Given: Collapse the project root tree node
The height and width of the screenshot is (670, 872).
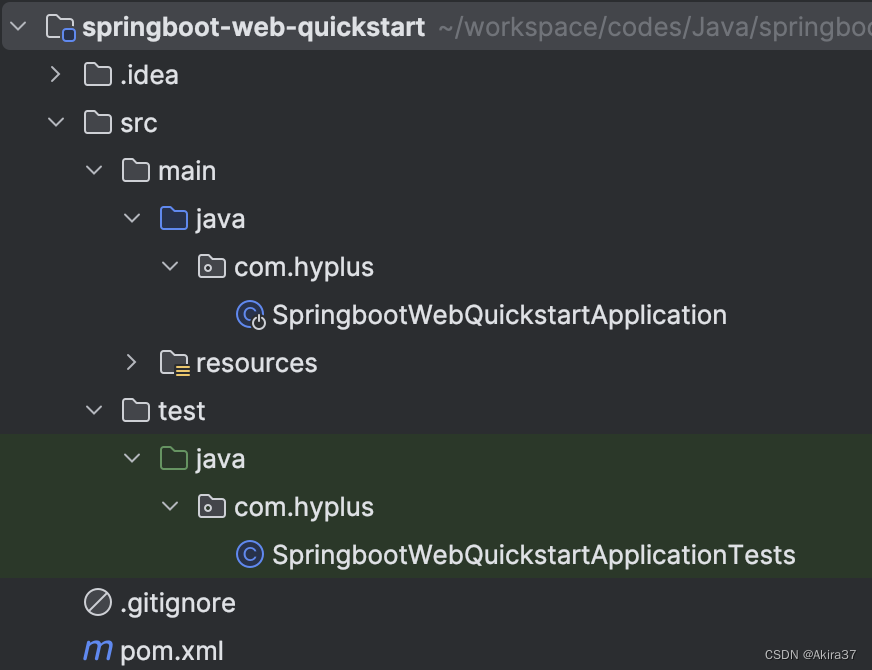Looking at the screenshot, I should pos(20,27).
